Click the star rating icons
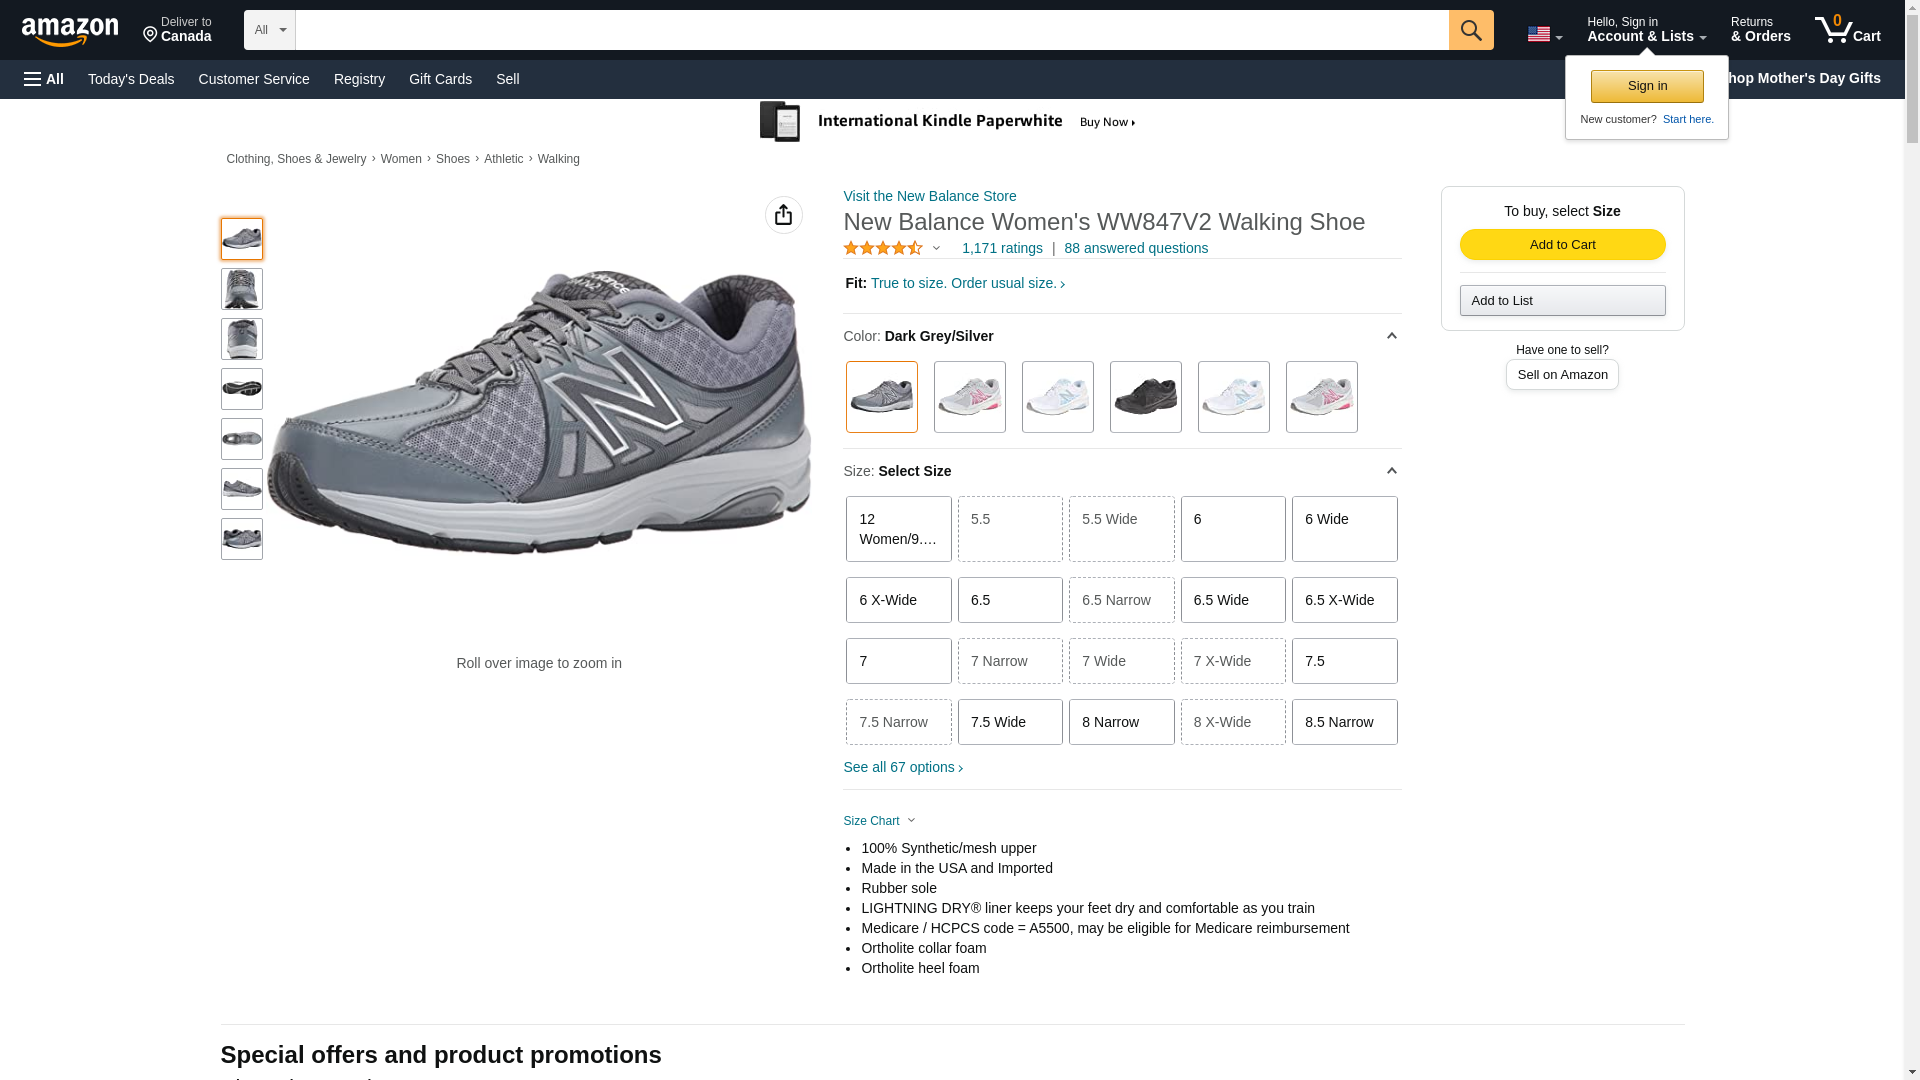Viewport: 1920px width, 1080px height. pos(883,248)
